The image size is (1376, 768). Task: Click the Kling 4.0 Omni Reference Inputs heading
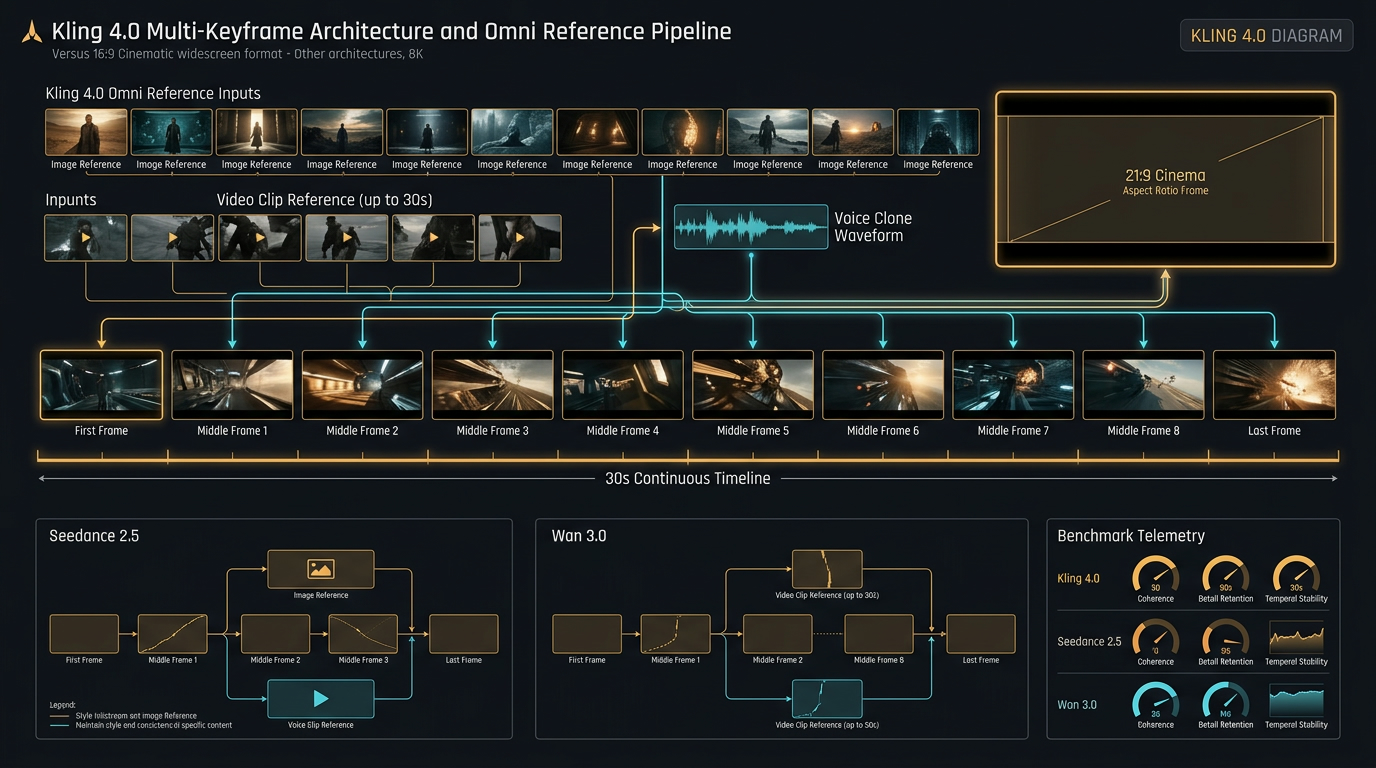(153, 94)
